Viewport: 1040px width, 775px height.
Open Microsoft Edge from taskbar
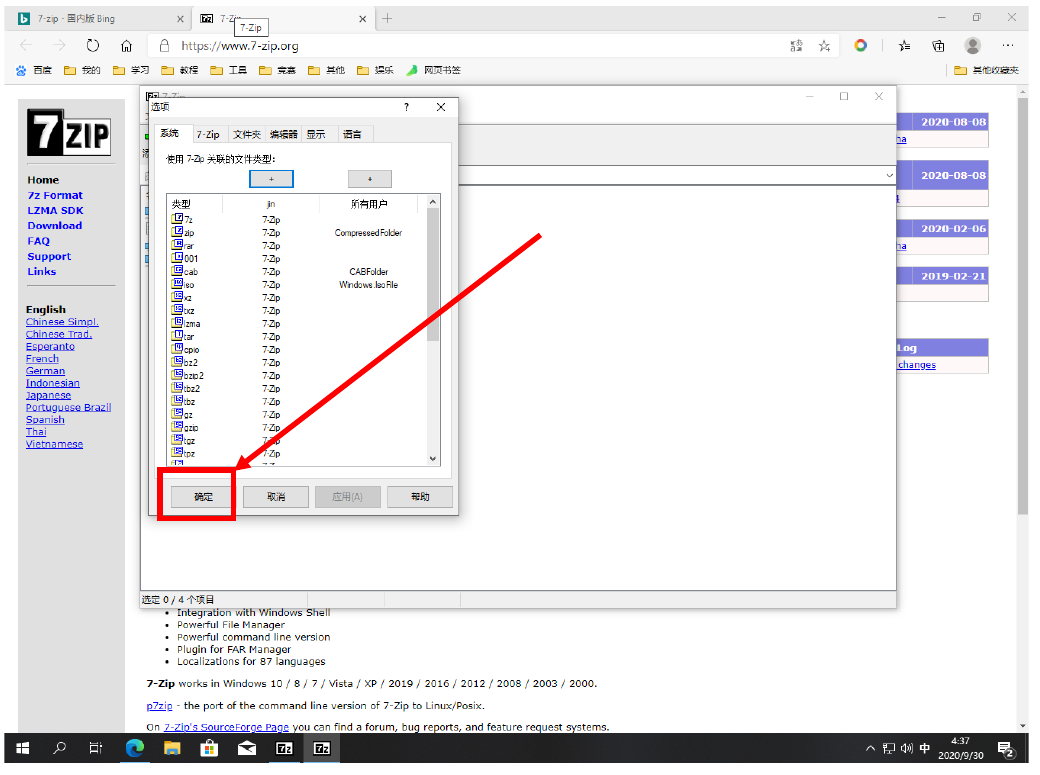133,748
